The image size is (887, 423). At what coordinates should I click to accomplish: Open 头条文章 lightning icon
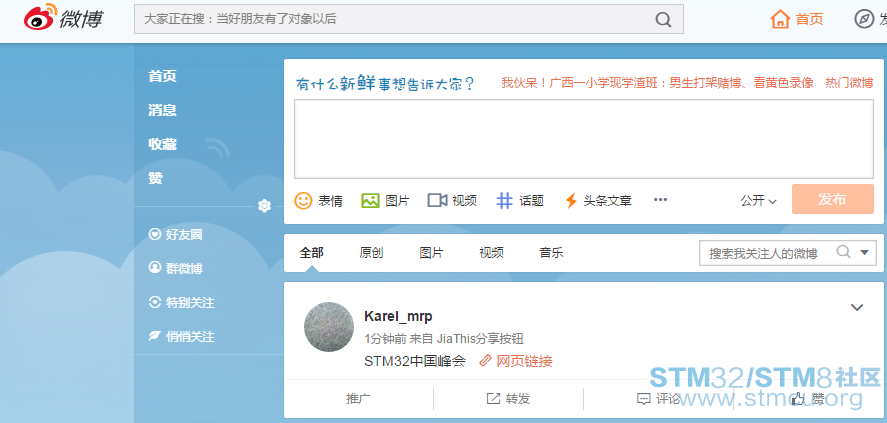click(571, 200)
